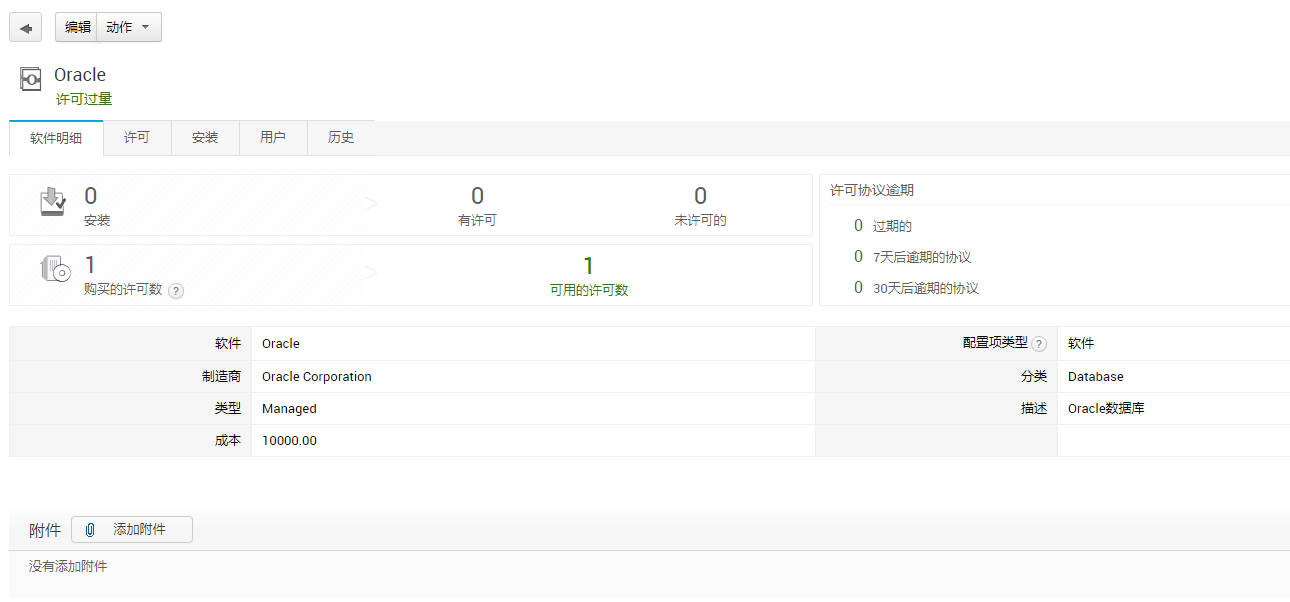Click the 制造商 field label

[x=221, y=377]
